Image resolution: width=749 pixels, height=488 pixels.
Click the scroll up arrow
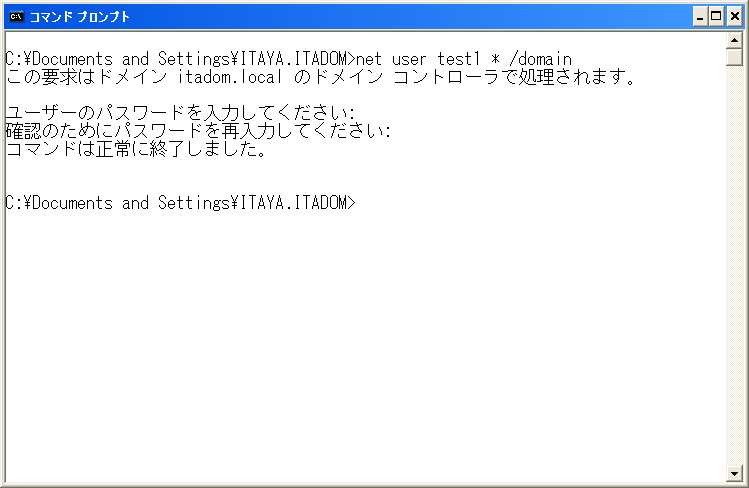point(734,41)
